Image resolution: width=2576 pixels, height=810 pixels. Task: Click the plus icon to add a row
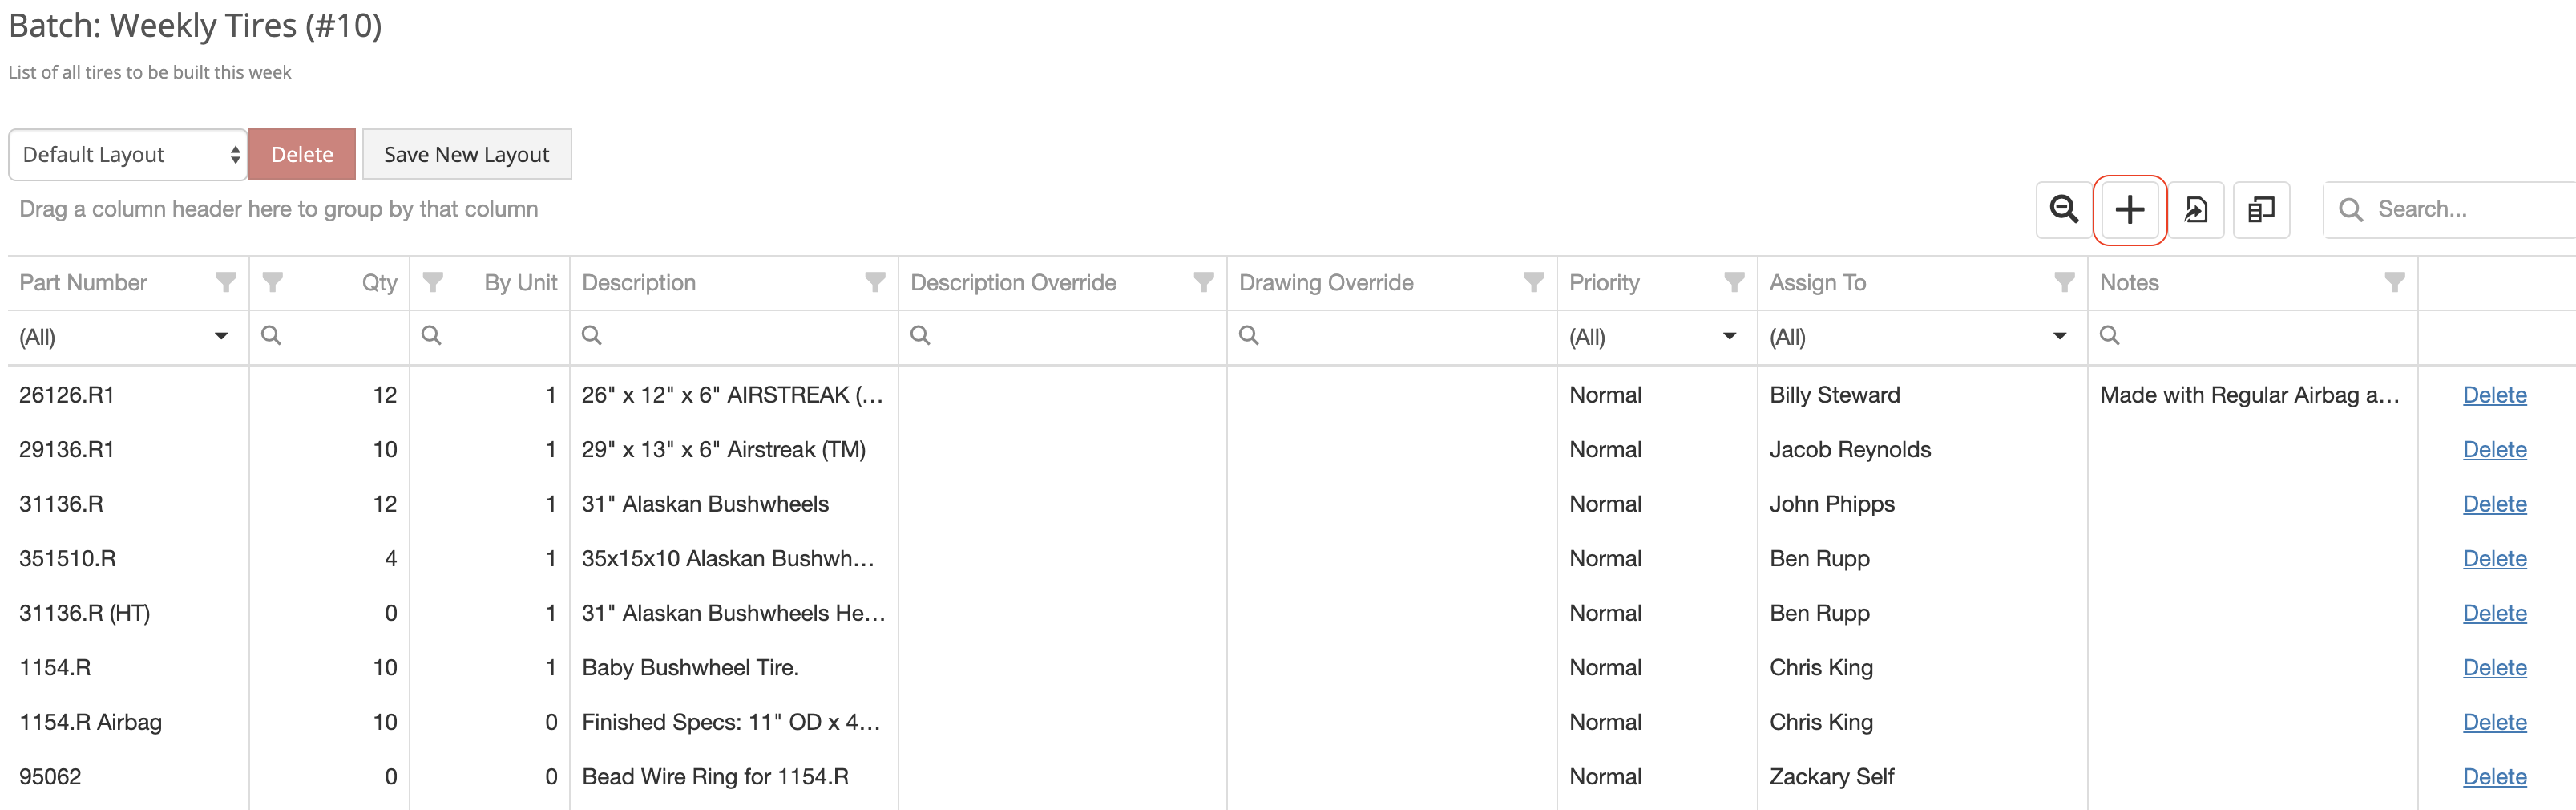click(2130, 210)
